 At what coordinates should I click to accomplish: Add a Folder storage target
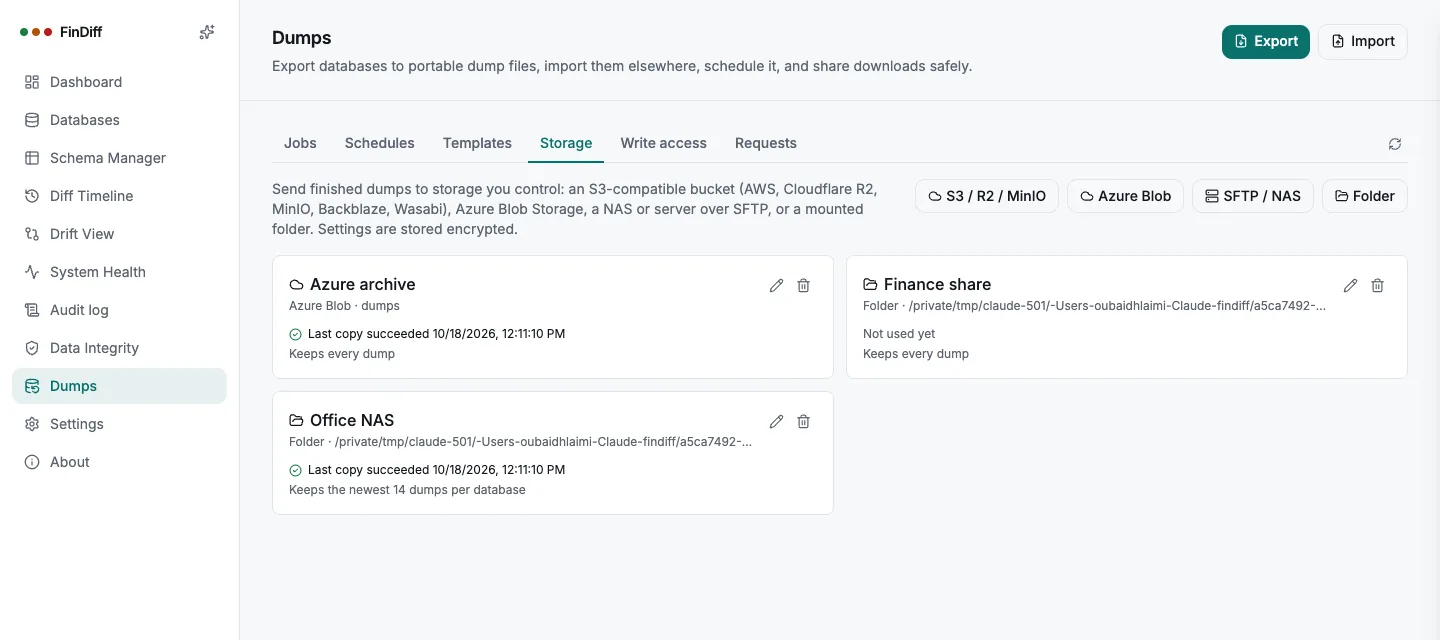(1364, 196)
